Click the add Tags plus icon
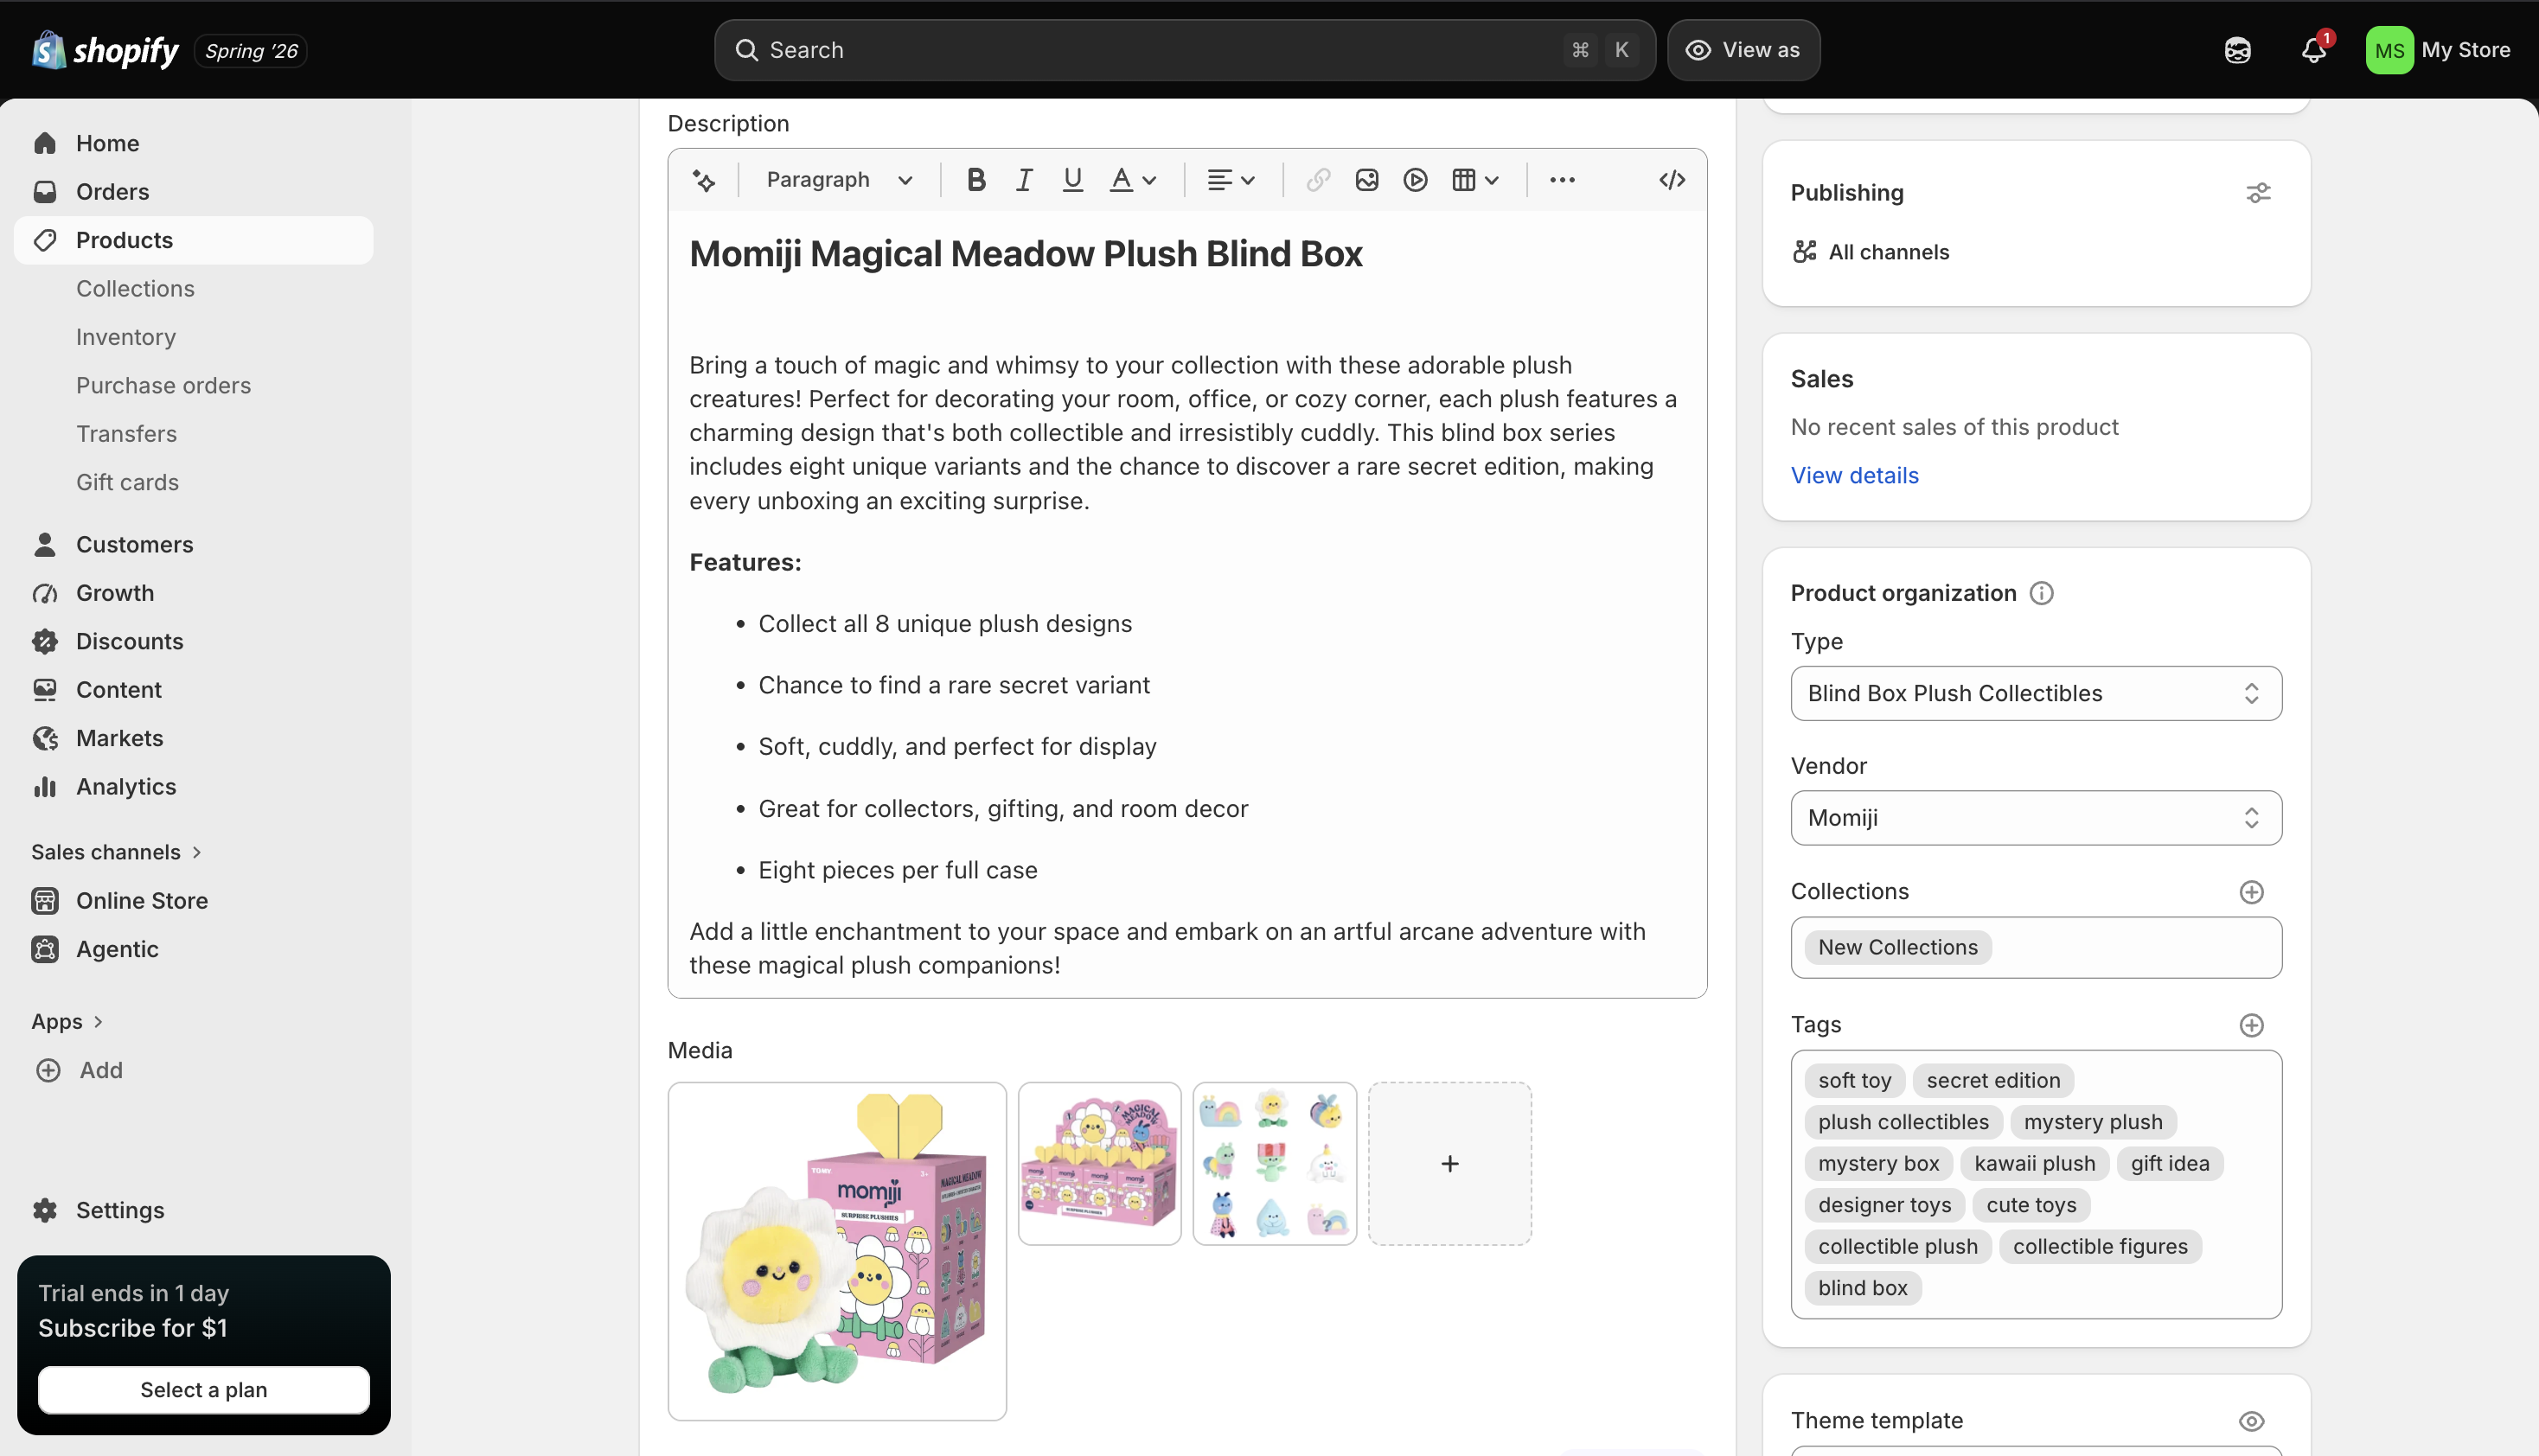The height and width of the screenshot is (1456, 2539). click(x=2251, y=1025)
